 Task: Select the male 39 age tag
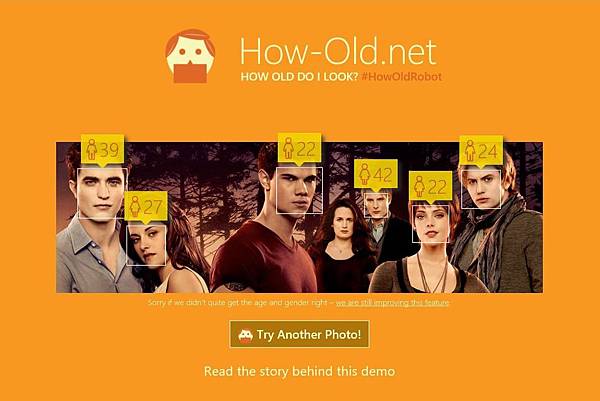[x=102, y=150]
